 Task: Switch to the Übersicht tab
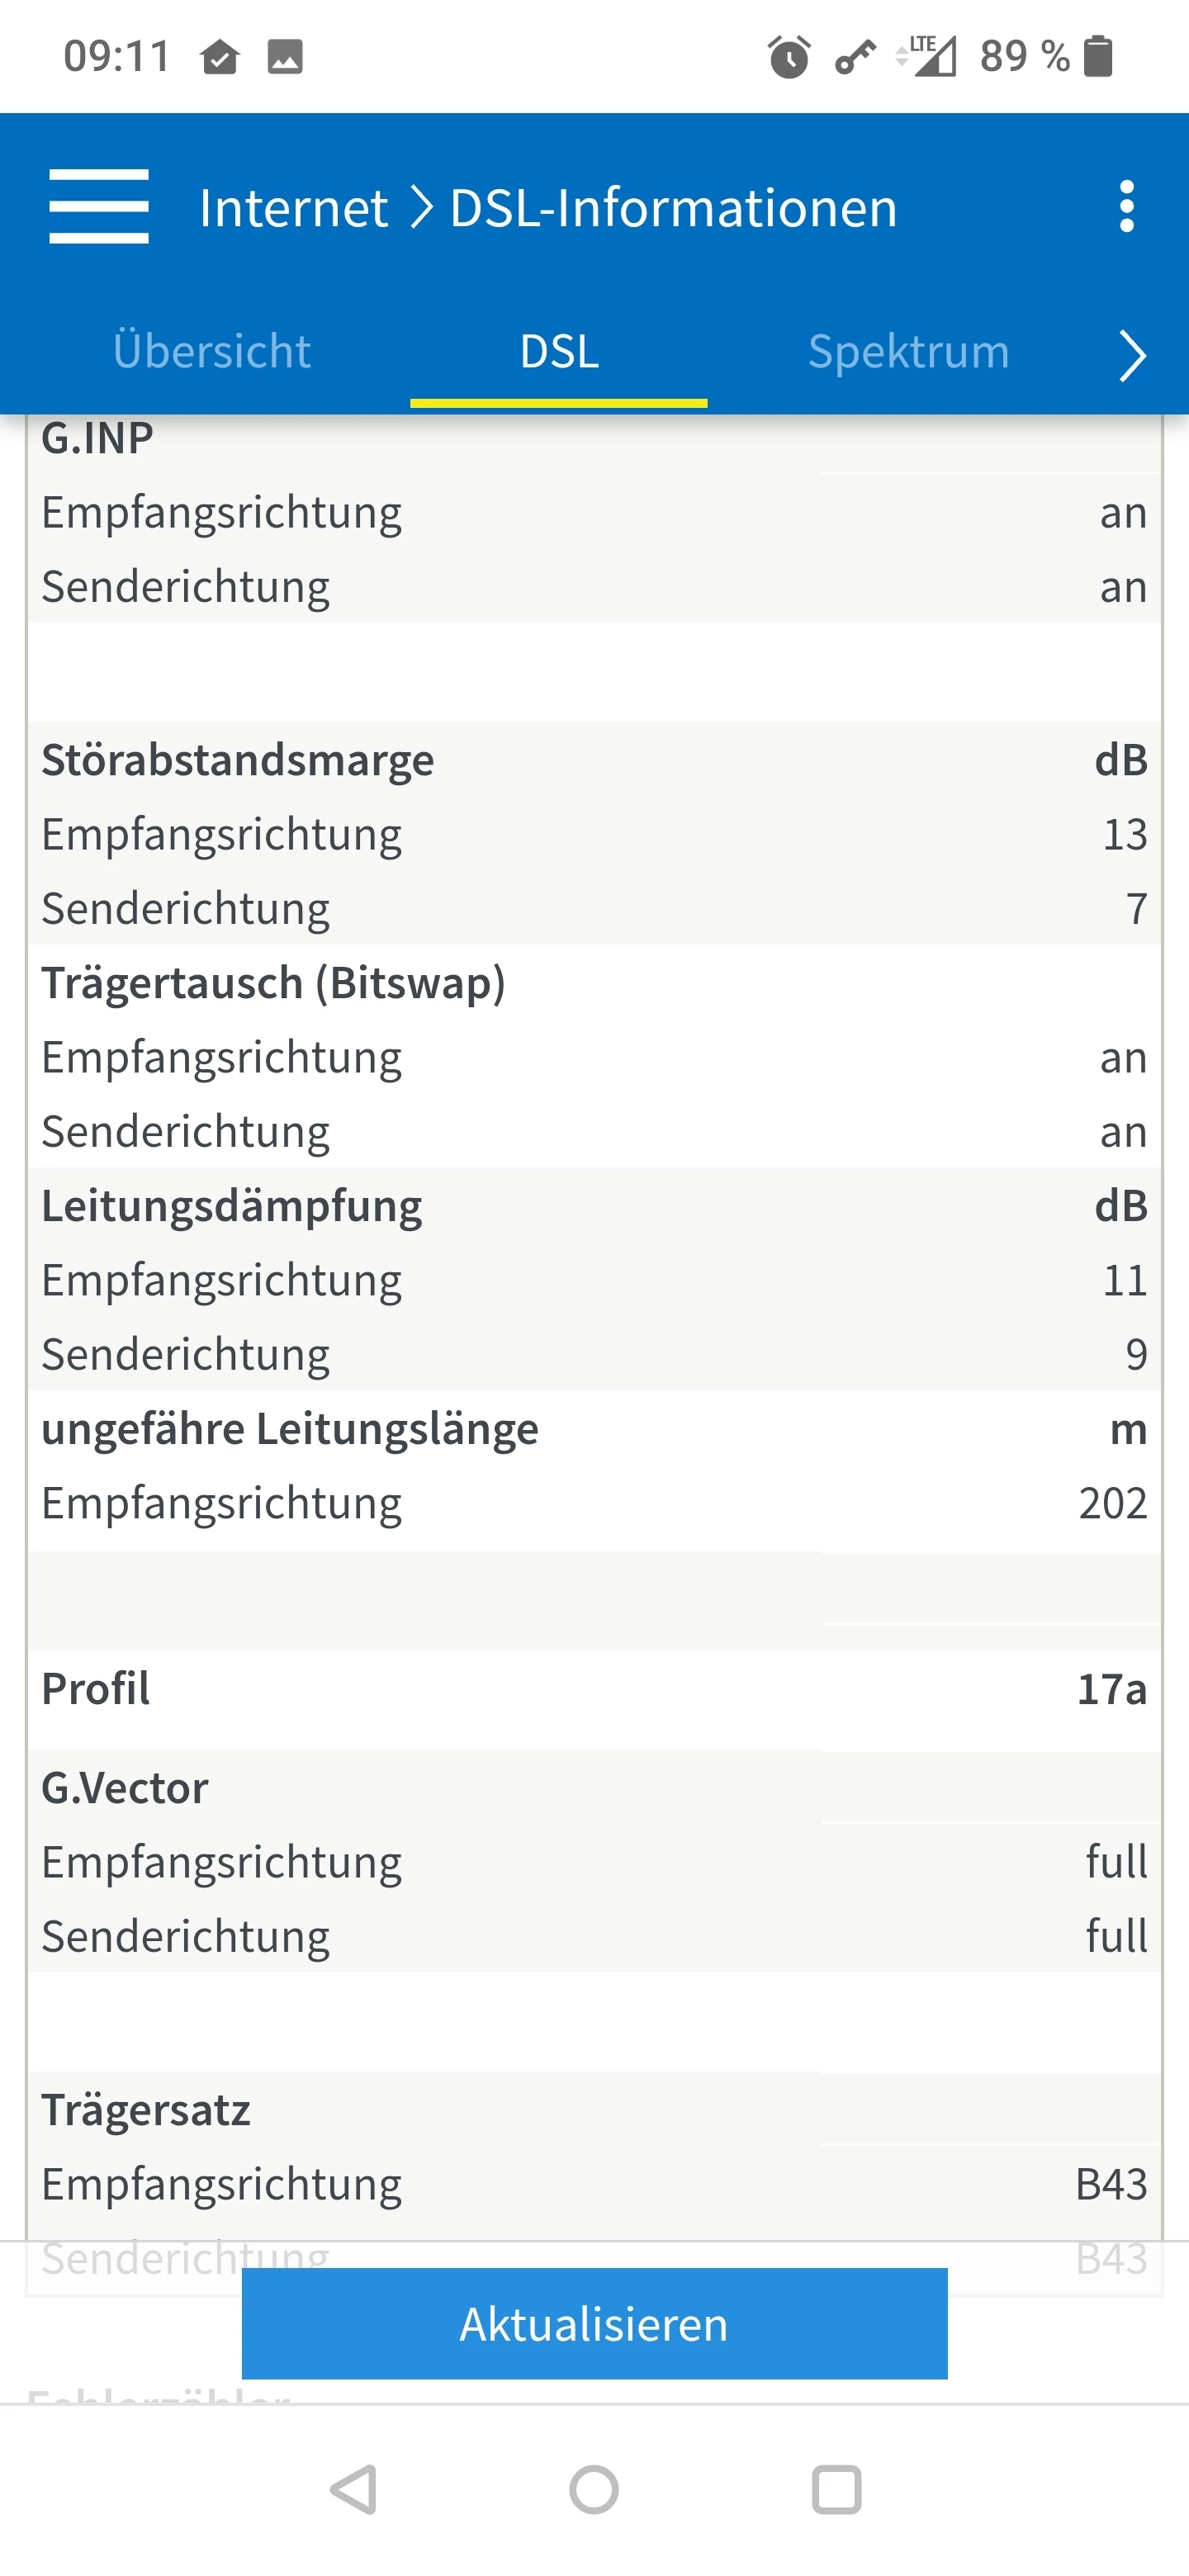[x=211, y=352]
